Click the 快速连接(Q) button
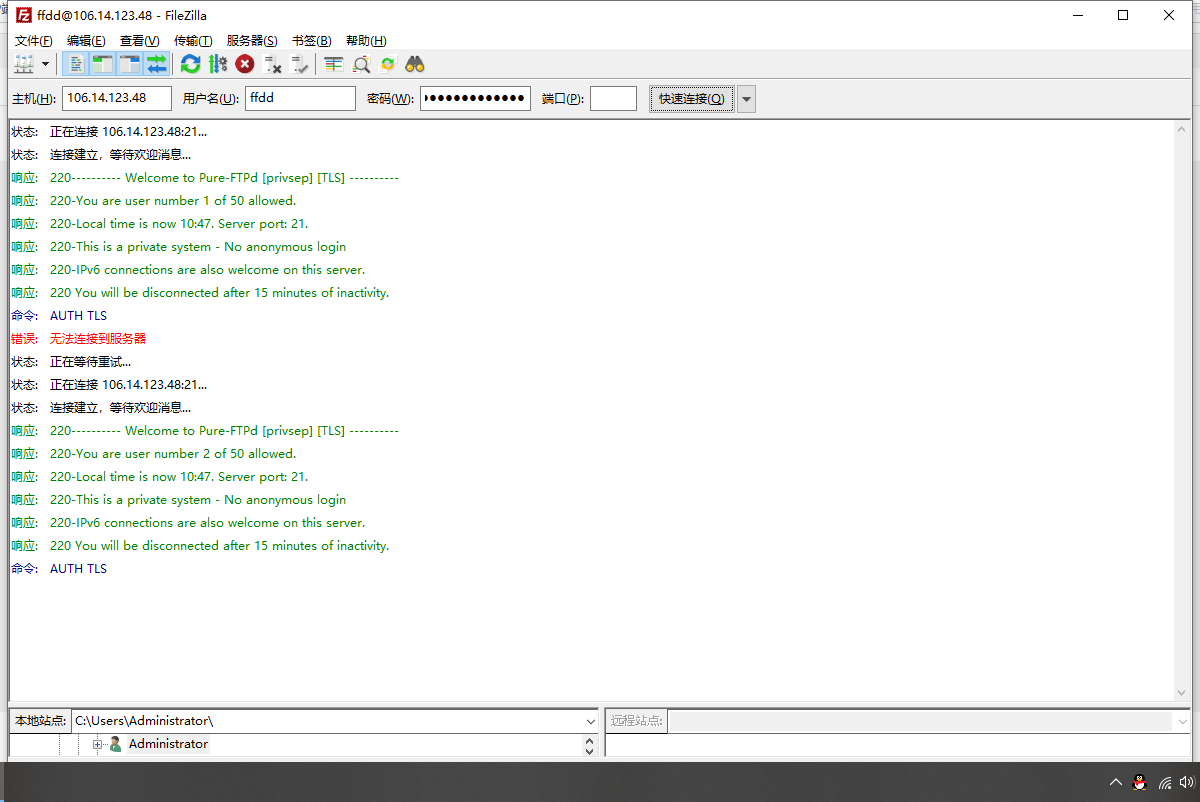The width and height of the screenshot is (1200, 802). pyautogui.click(x=692, y=98)
